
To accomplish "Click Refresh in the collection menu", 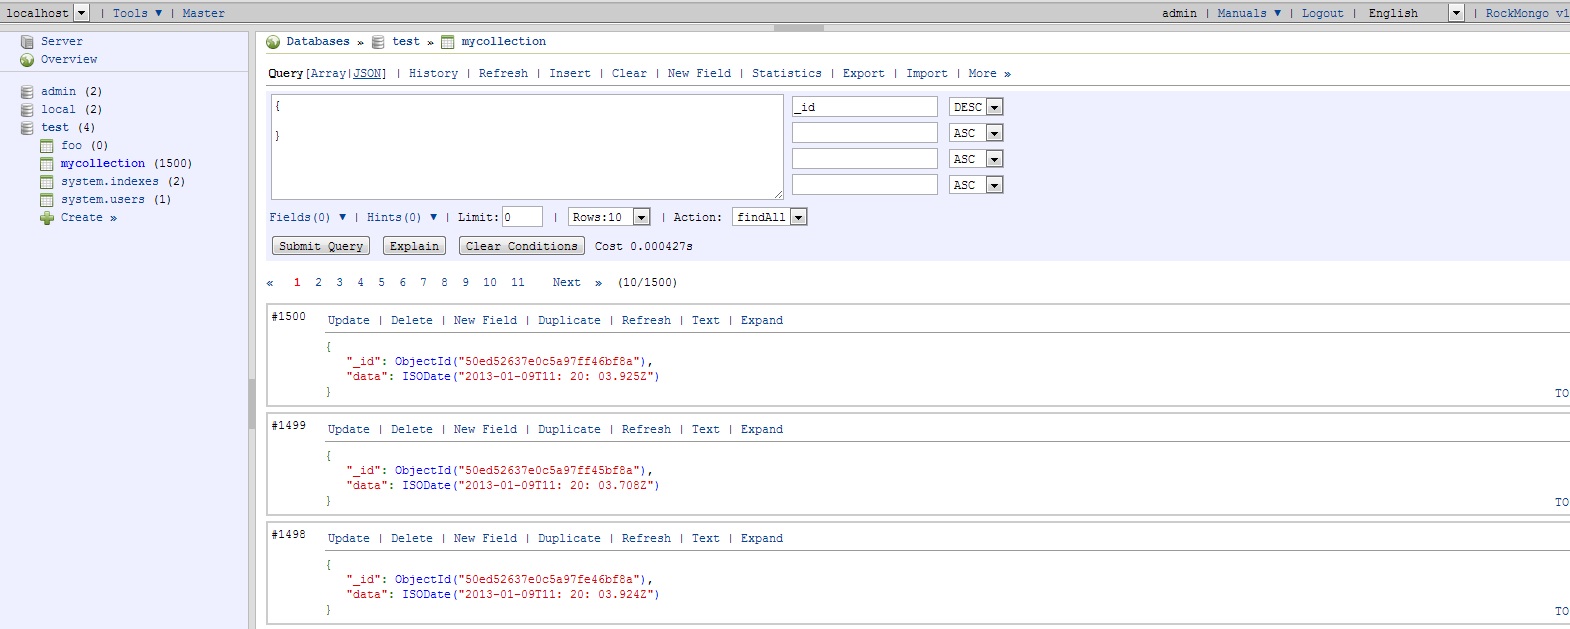I will coord(503,74).
